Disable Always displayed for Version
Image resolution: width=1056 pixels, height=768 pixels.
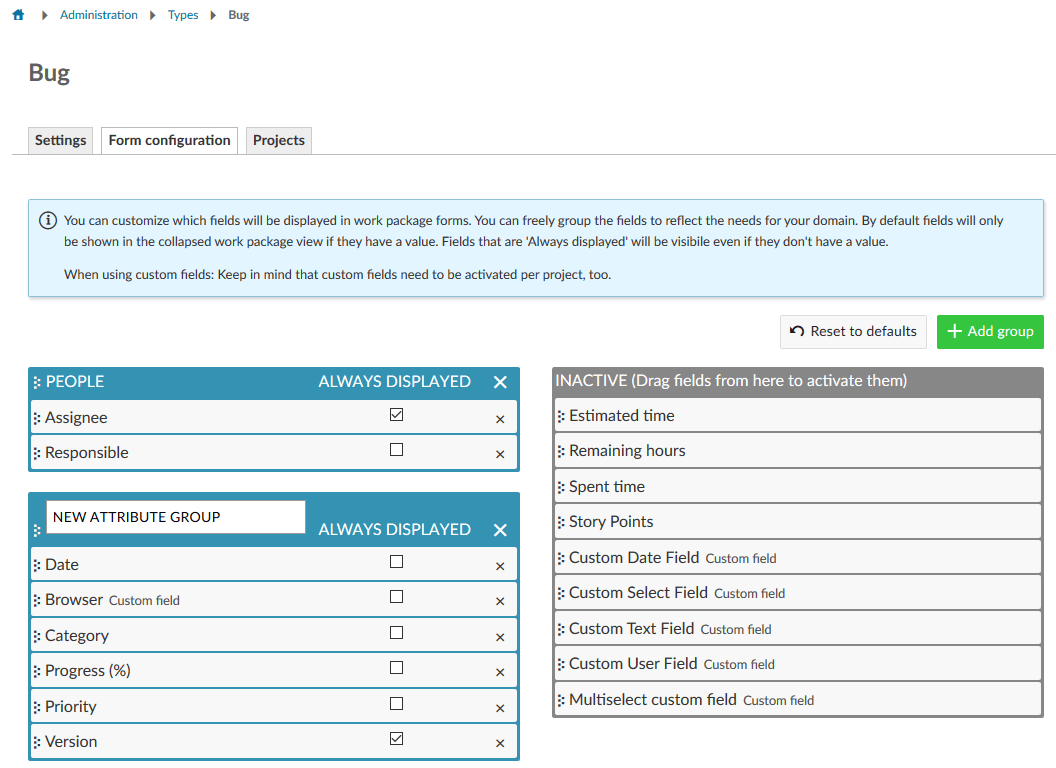point(396,737)
